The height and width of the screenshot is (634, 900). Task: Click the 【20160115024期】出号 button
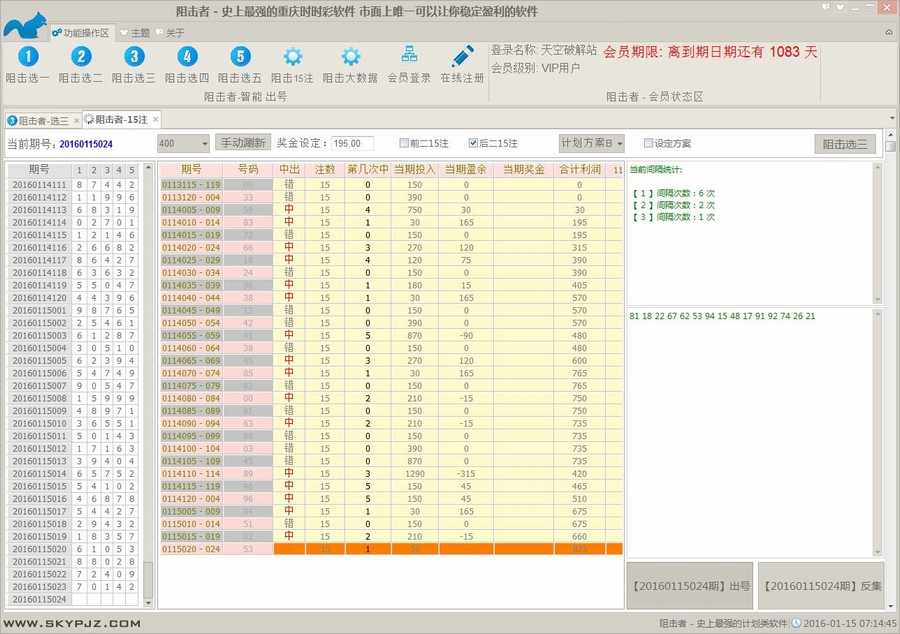[x=689, y=586]
